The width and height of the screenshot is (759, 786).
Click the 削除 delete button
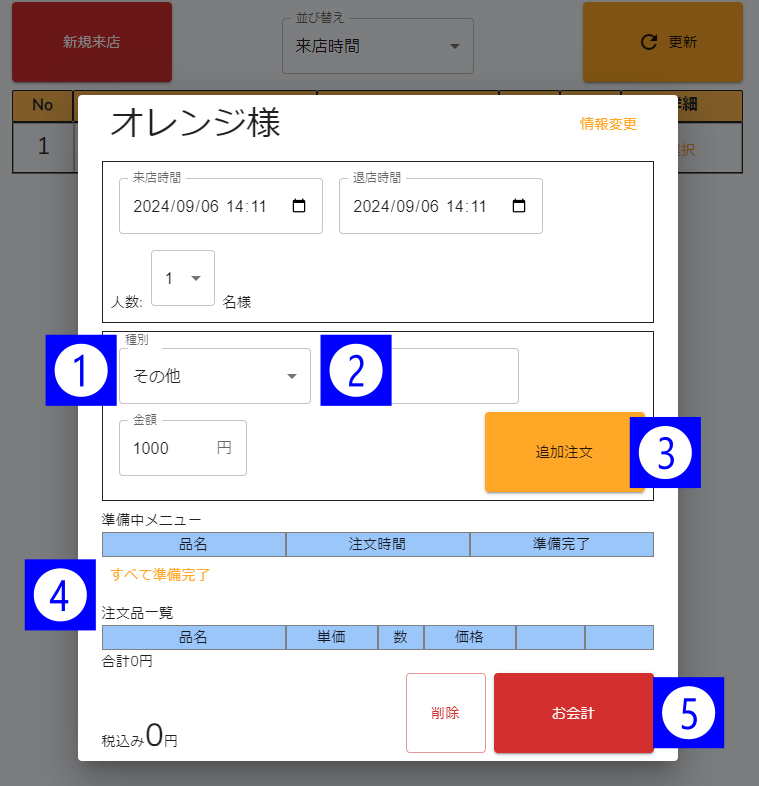[445, 713]
